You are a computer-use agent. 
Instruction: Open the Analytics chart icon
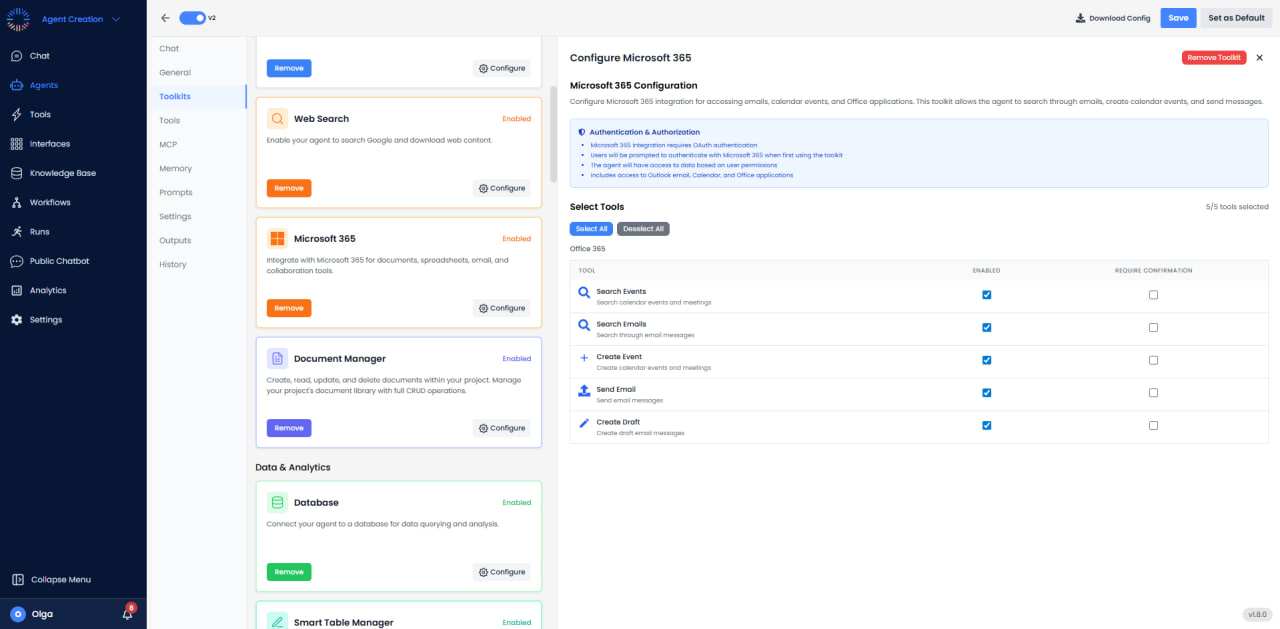(17, 290)
